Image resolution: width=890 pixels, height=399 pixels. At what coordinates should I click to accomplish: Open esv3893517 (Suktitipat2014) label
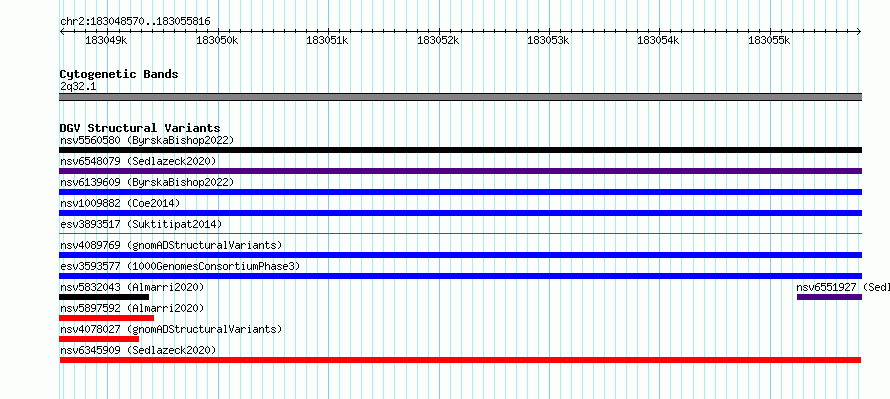coord(141,224)
